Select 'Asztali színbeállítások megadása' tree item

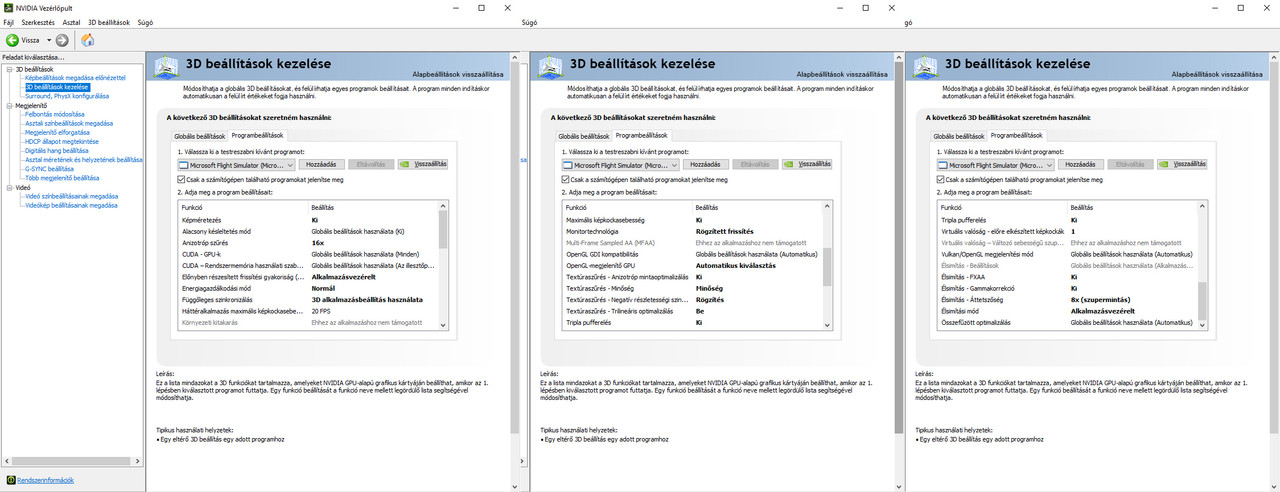click(69, 123)
